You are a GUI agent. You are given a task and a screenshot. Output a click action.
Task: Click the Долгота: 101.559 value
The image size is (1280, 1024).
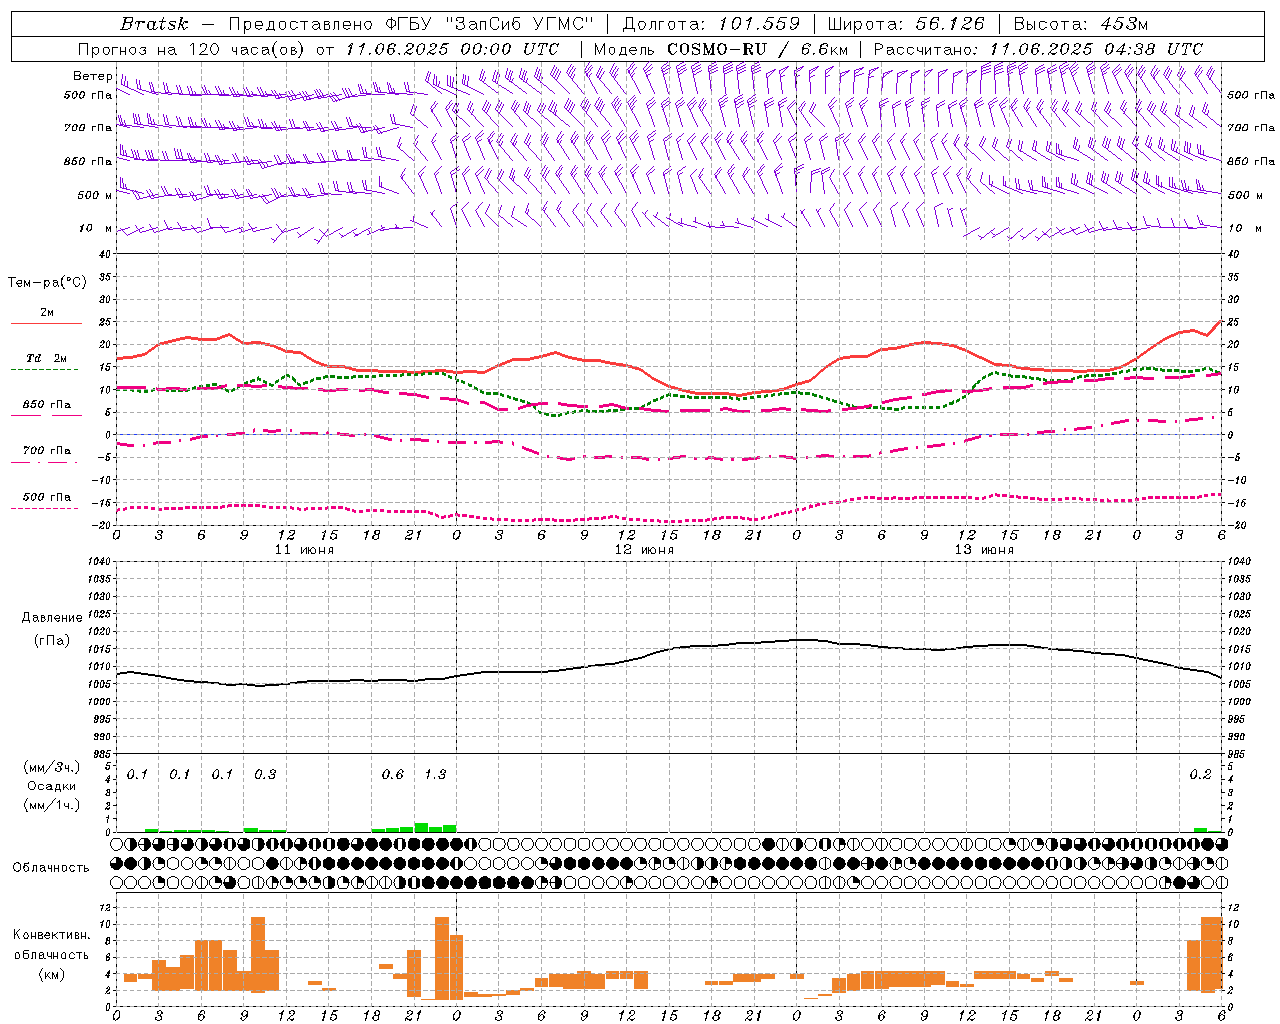[712, 24]
